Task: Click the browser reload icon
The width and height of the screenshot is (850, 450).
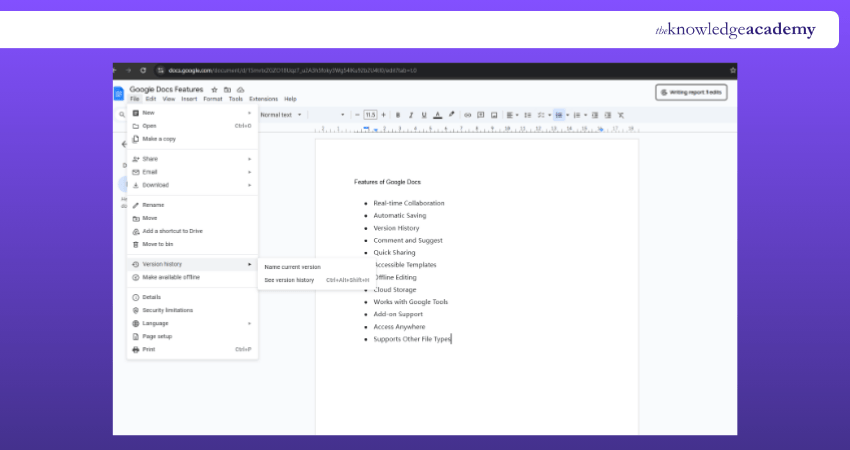Action: click(x=144, y=70)
